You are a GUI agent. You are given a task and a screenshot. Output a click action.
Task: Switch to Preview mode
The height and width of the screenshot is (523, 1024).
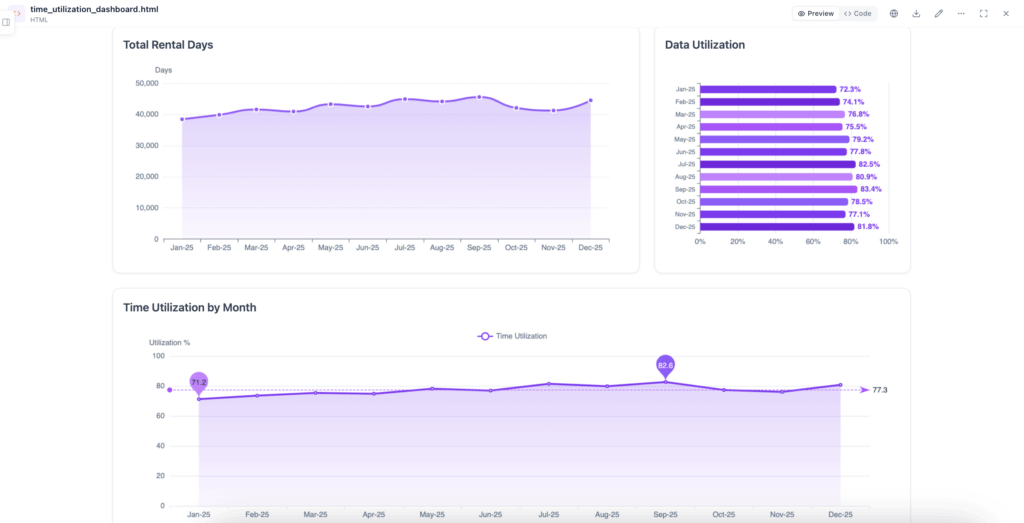pos(816,14)
